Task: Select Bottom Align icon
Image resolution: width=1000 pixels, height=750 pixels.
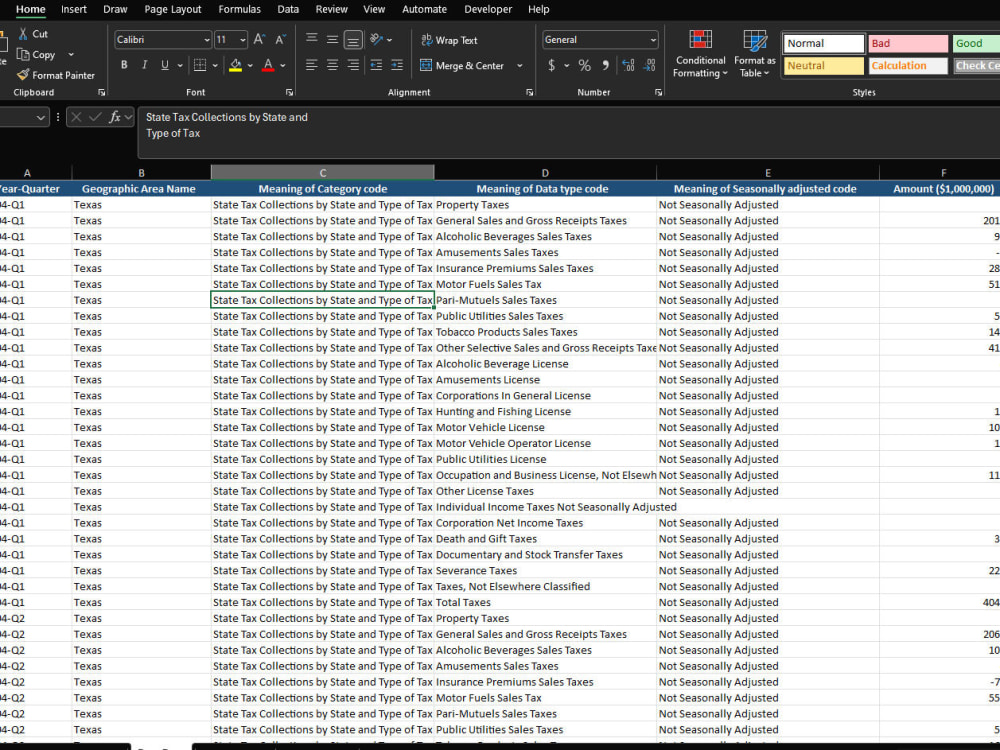Action: (x=353, y=40)
